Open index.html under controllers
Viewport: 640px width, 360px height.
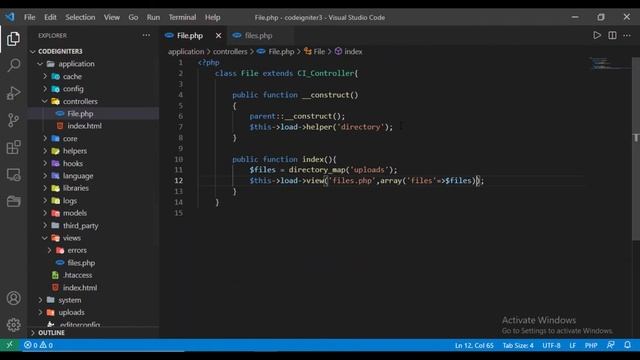click(x=93, y=126)
